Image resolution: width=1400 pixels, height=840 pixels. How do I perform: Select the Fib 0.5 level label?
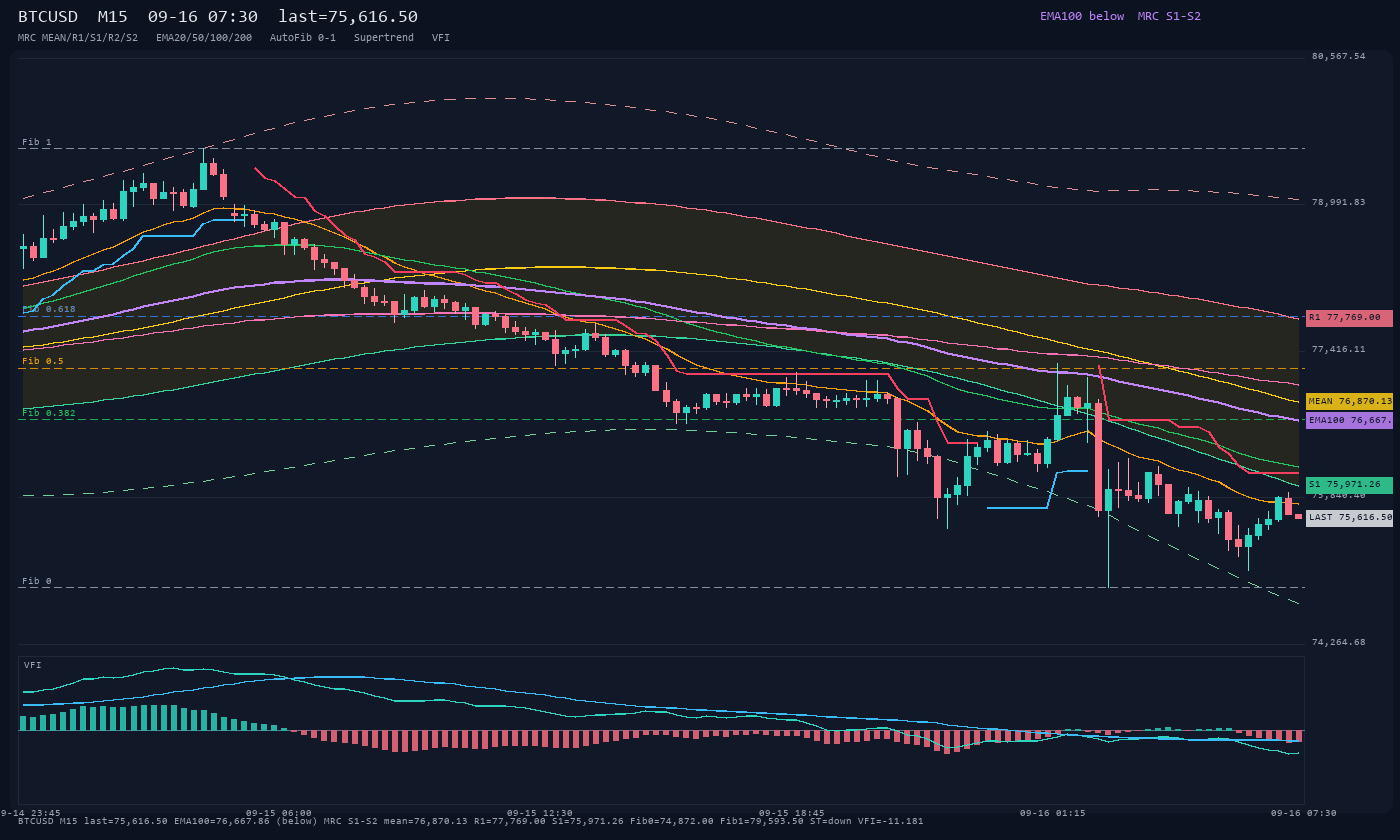click(x=43, y=361)
